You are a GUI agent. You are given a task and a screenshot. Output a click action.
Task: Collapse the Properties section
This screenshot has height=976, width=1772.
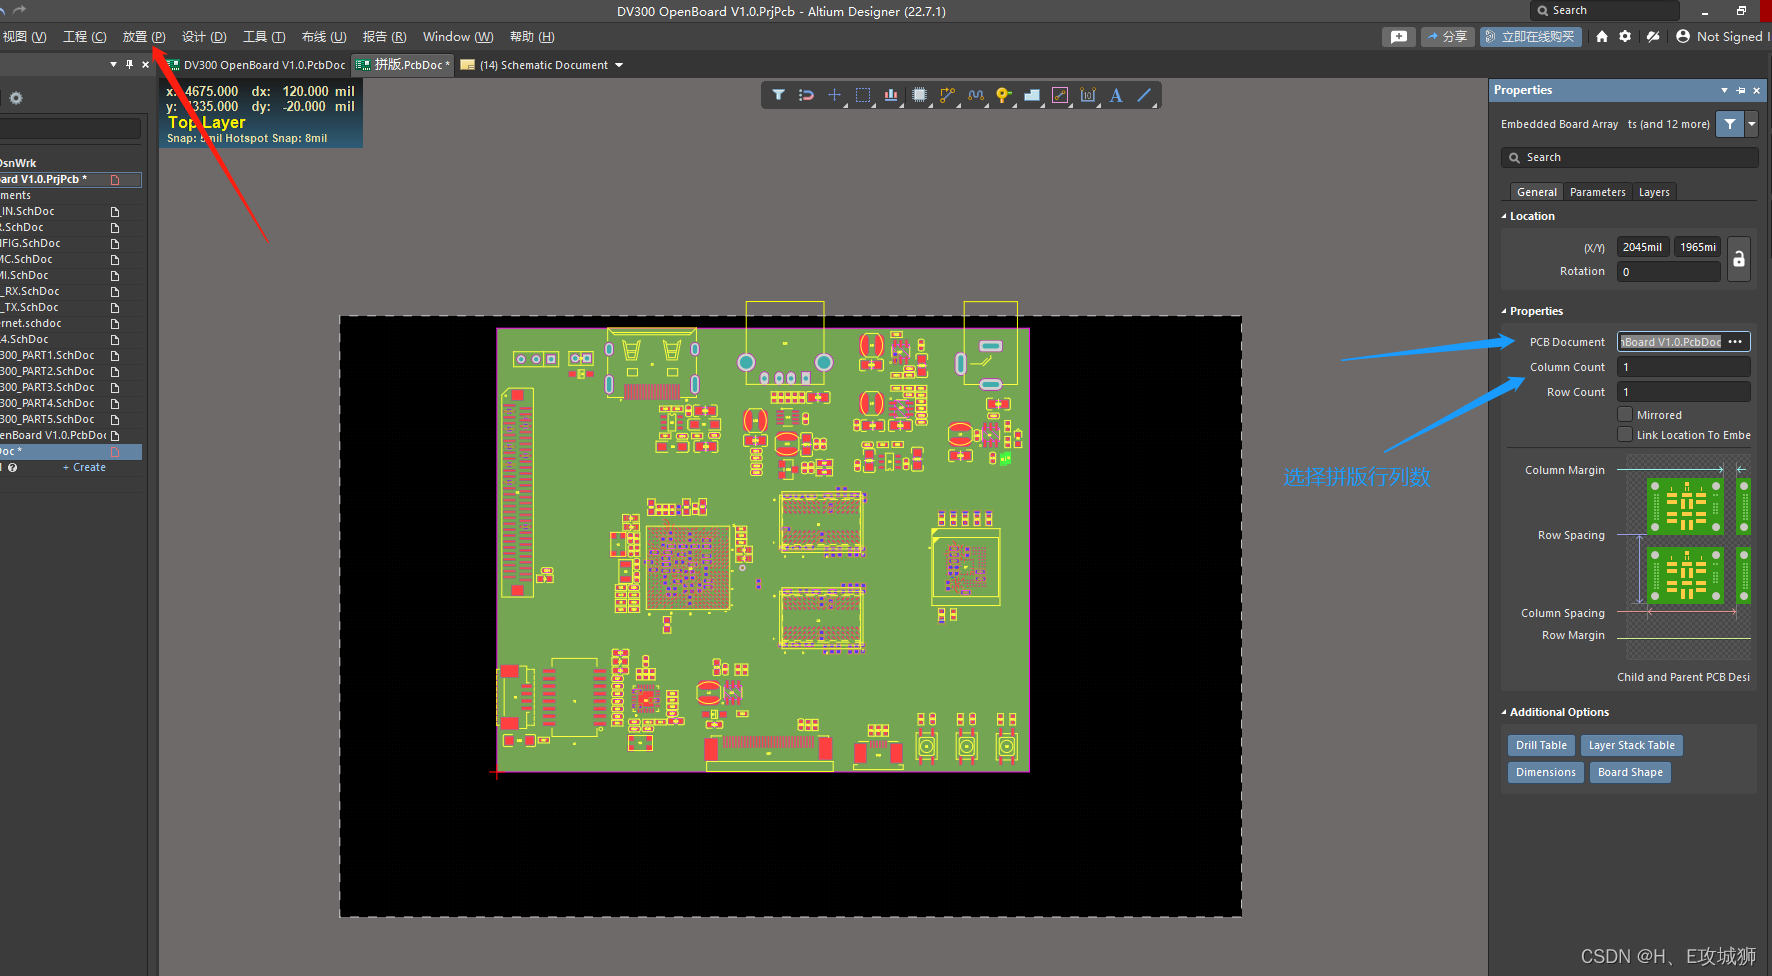pos(1504,311)
